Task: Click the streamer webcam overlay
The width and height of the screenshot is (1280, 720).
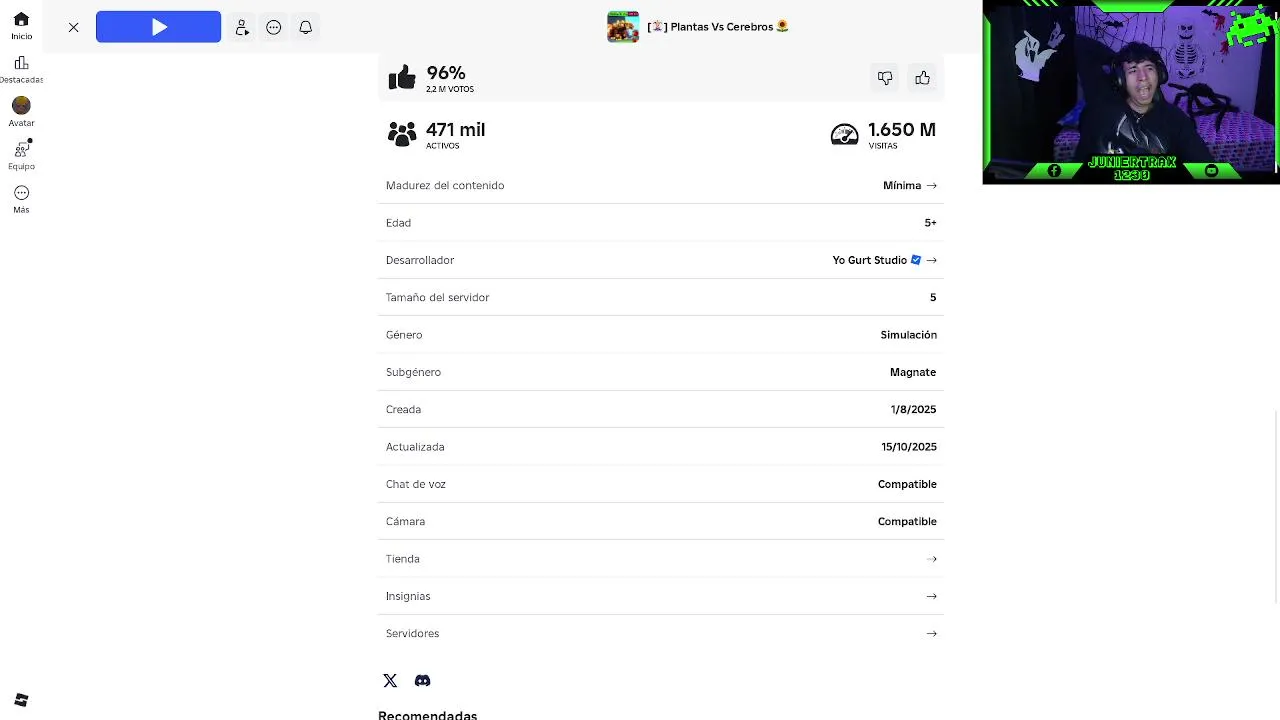Action: (1130, 92)
